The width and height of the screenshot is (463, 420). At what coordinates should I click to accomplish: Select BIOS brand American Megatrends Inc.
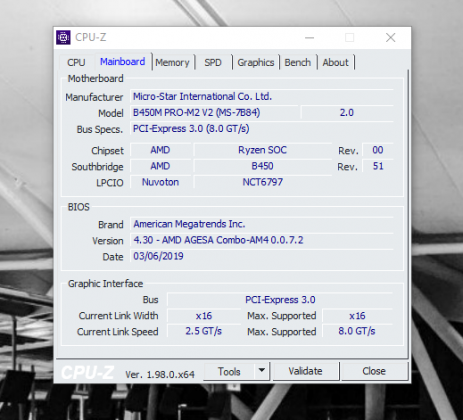(x=262, y=224)
